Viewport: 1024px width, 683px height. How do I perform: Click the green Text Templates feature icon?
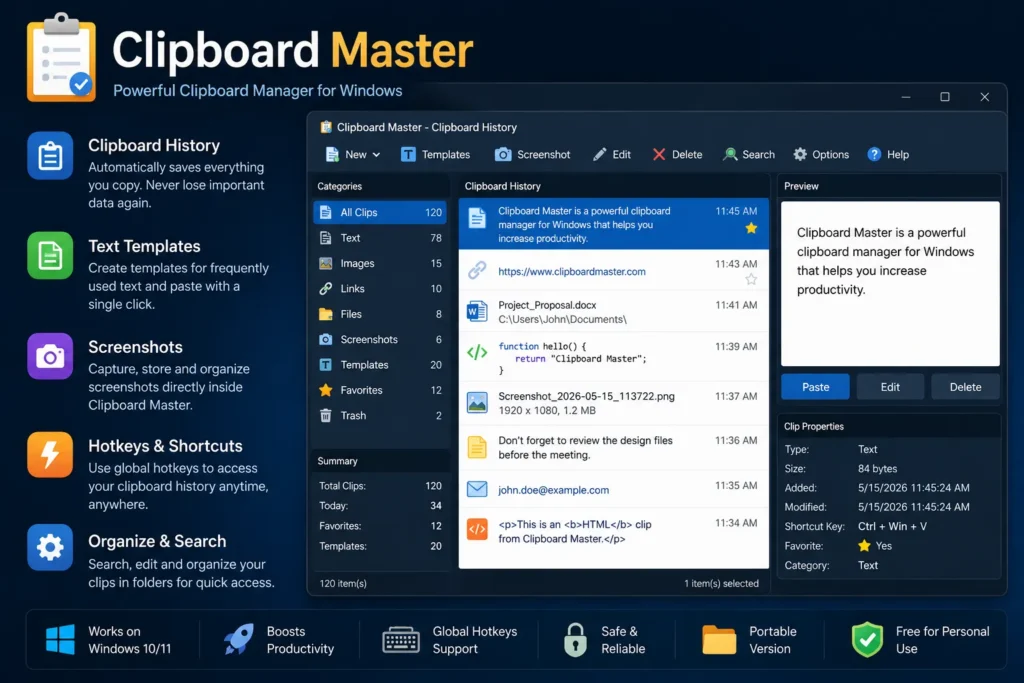[50, 255]
